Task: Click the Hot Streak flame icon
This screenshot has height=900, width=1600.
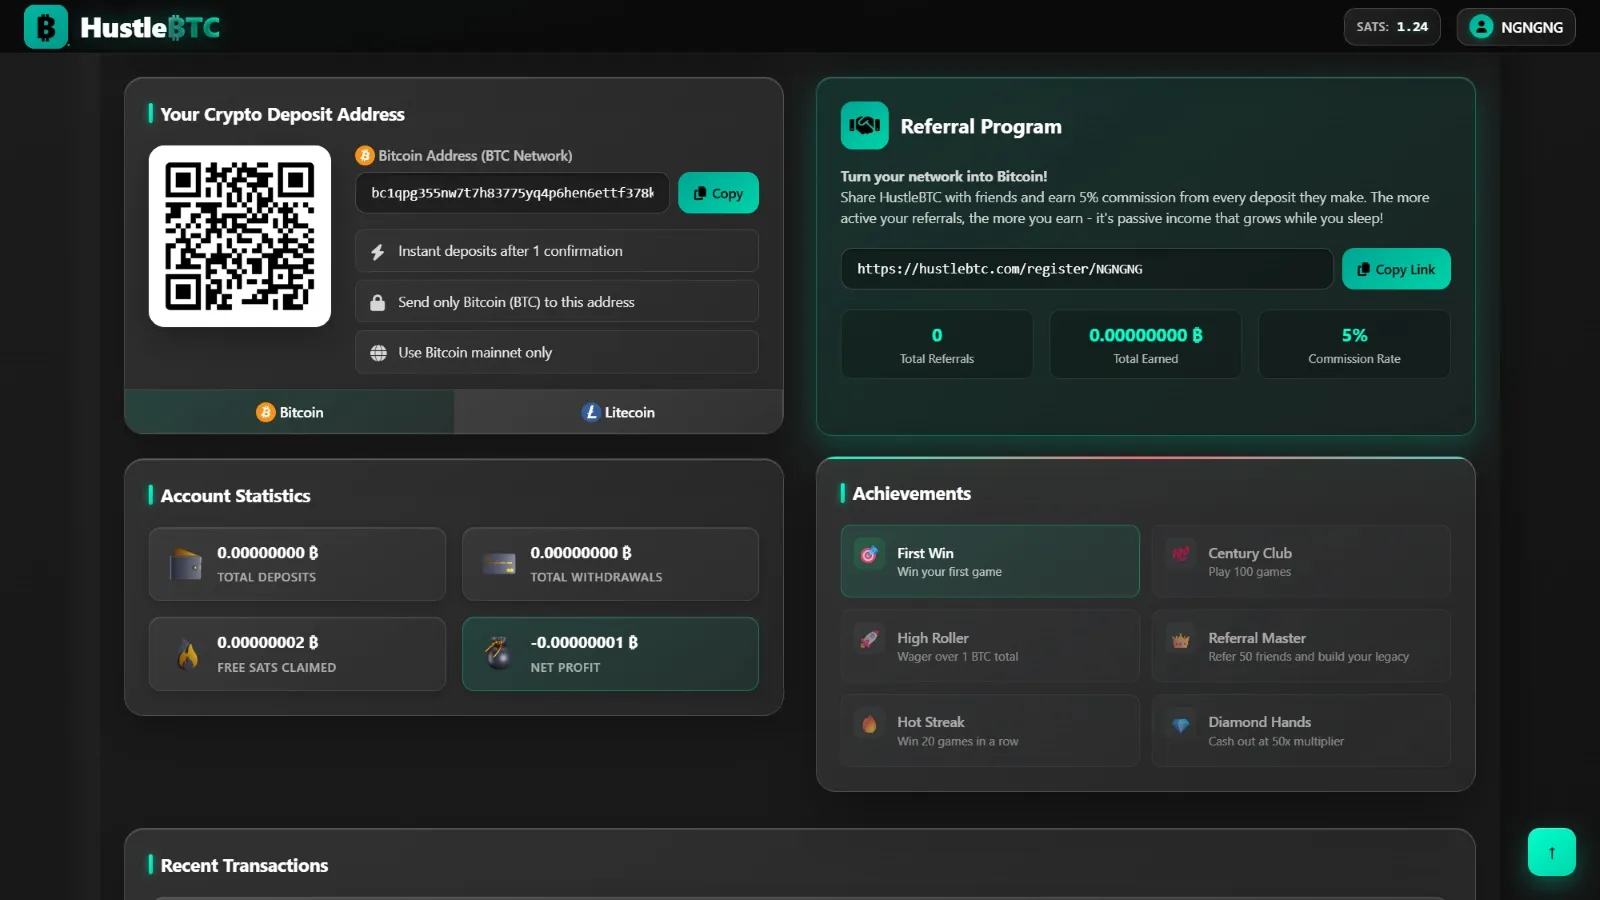Action: [x=869, y=724]
